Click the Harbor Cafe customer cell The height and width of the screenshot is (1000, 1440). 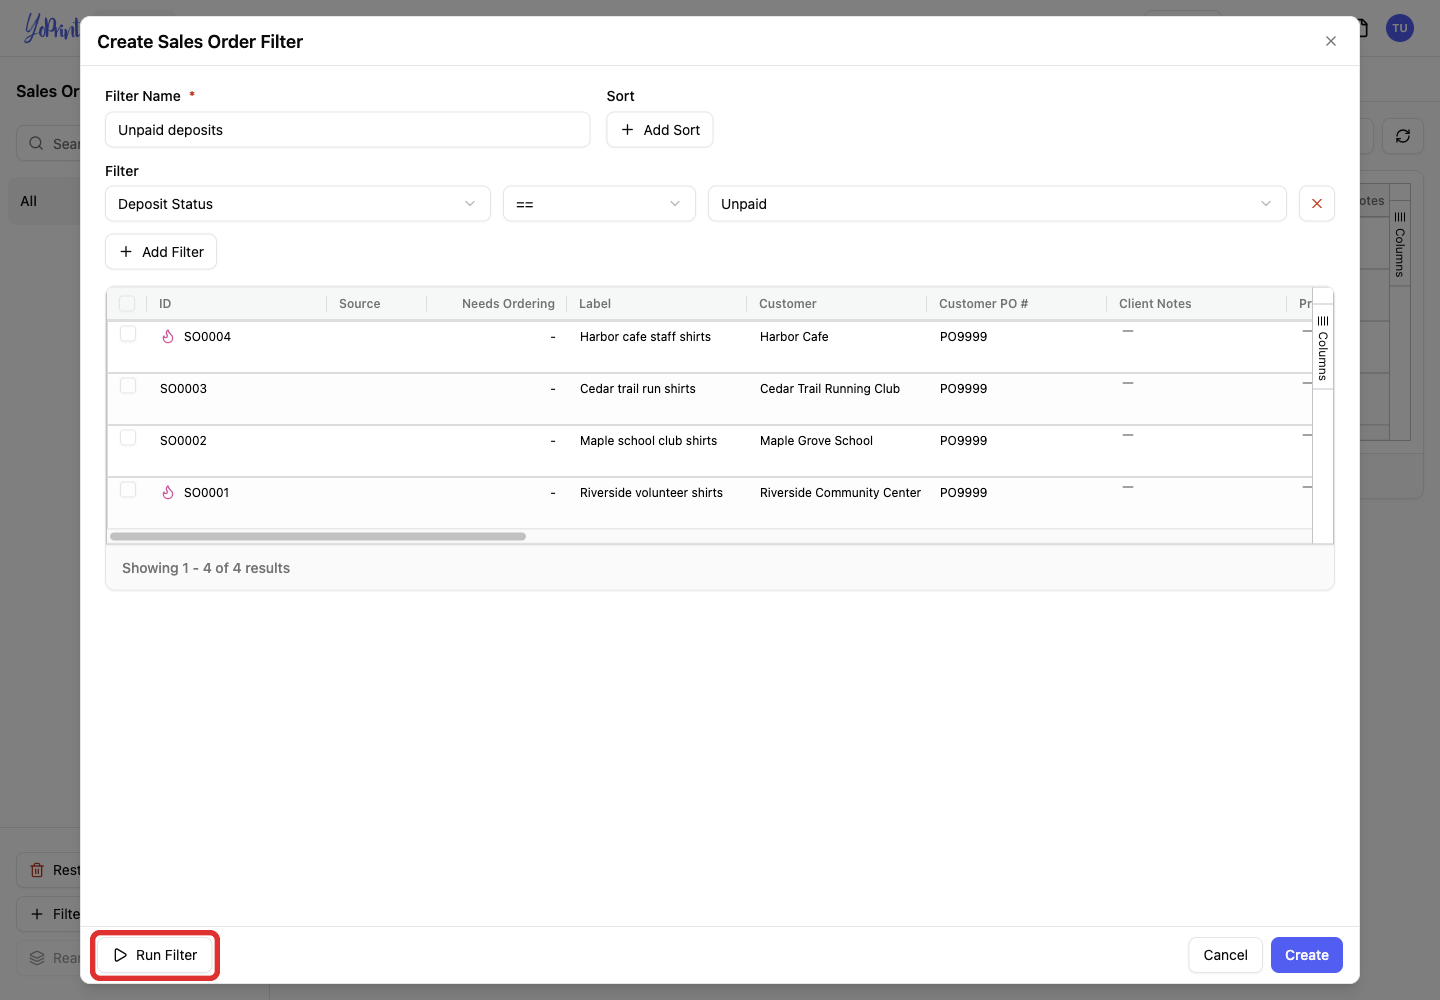point(794,337)
